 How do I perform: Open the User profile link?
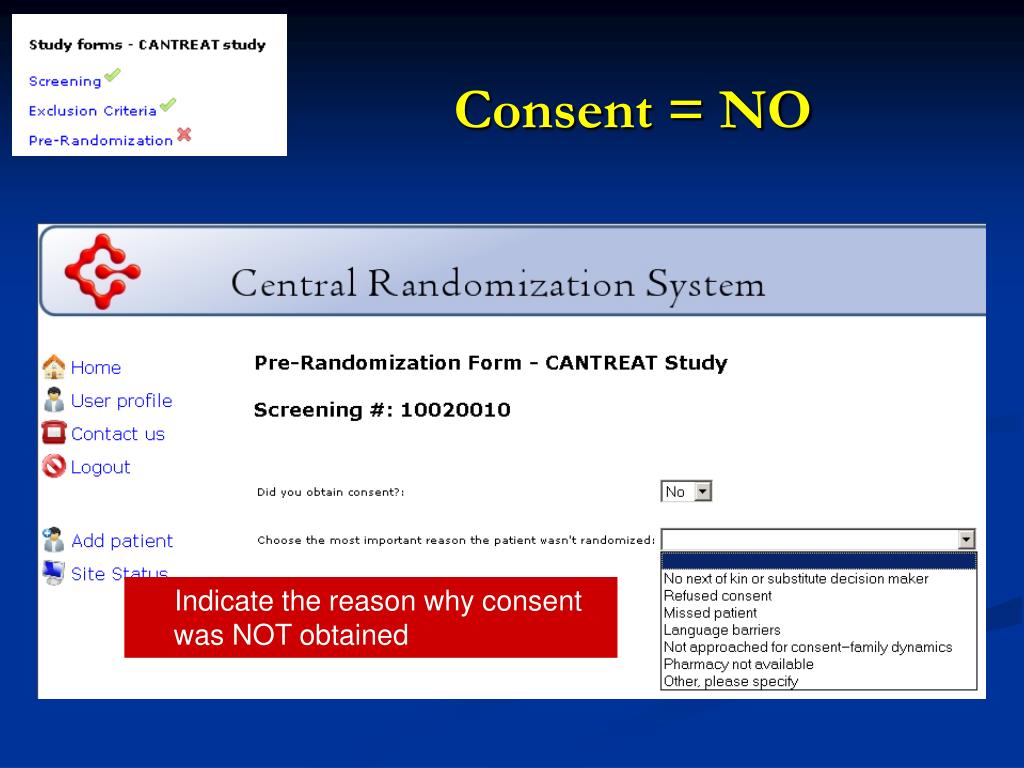(x=121, y=400)
